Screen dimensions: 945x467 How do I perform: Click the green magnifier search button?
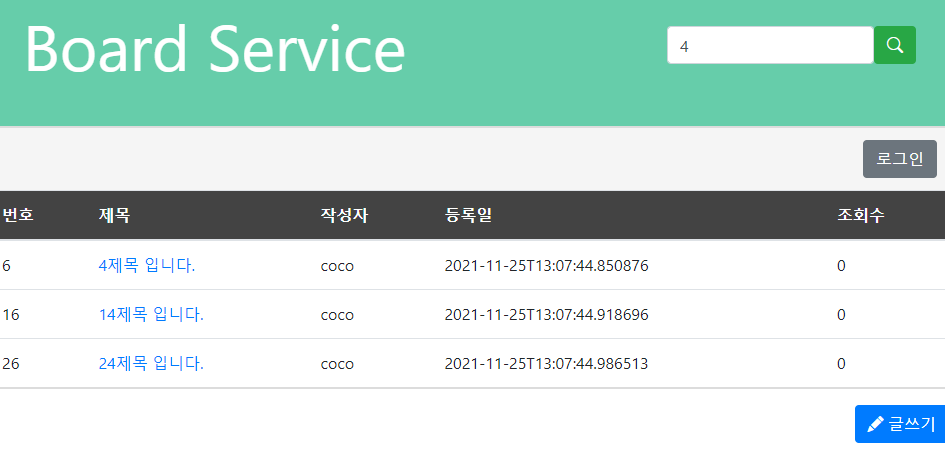coord(894,45)
